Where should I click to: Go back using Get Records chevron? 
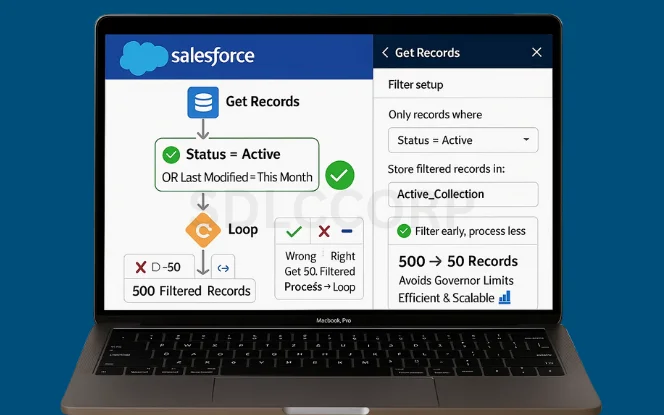click(385, 53)
